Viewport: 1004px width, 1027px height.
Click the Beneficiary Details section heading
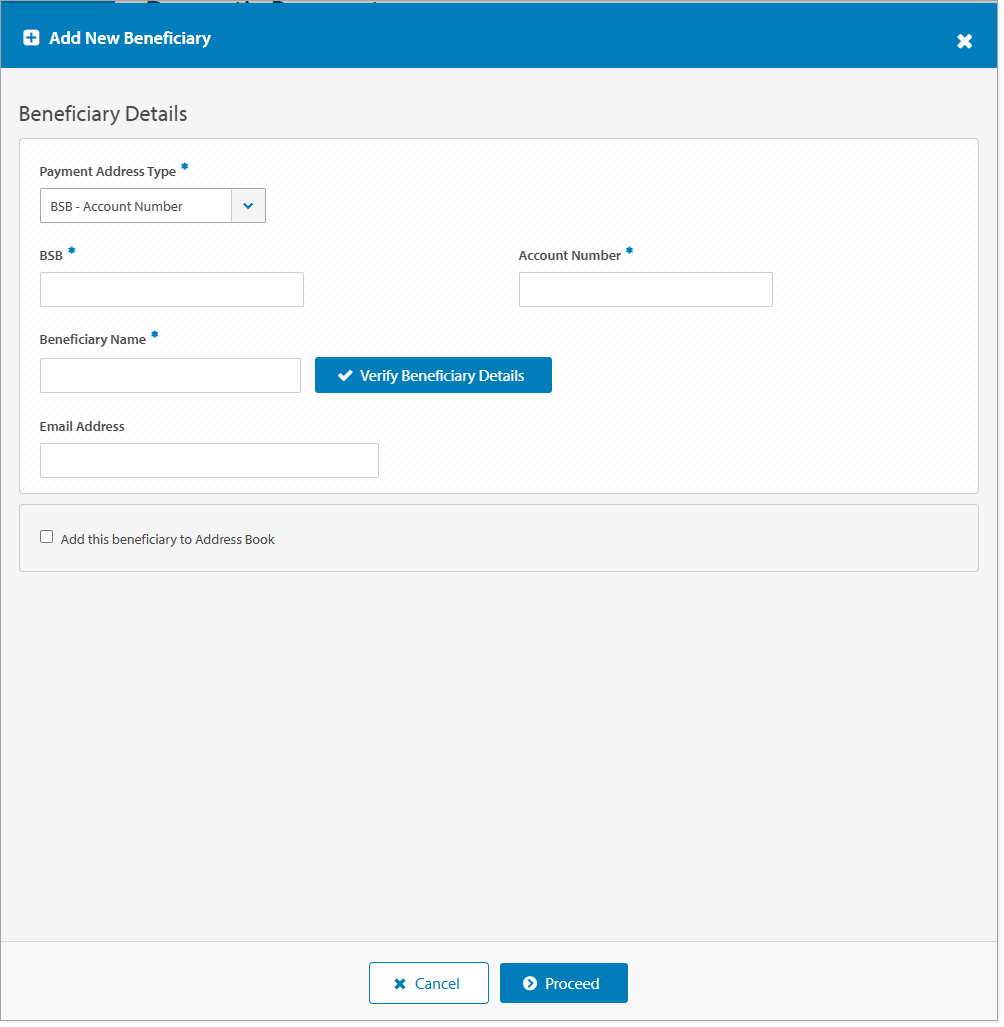pos(103,114)
